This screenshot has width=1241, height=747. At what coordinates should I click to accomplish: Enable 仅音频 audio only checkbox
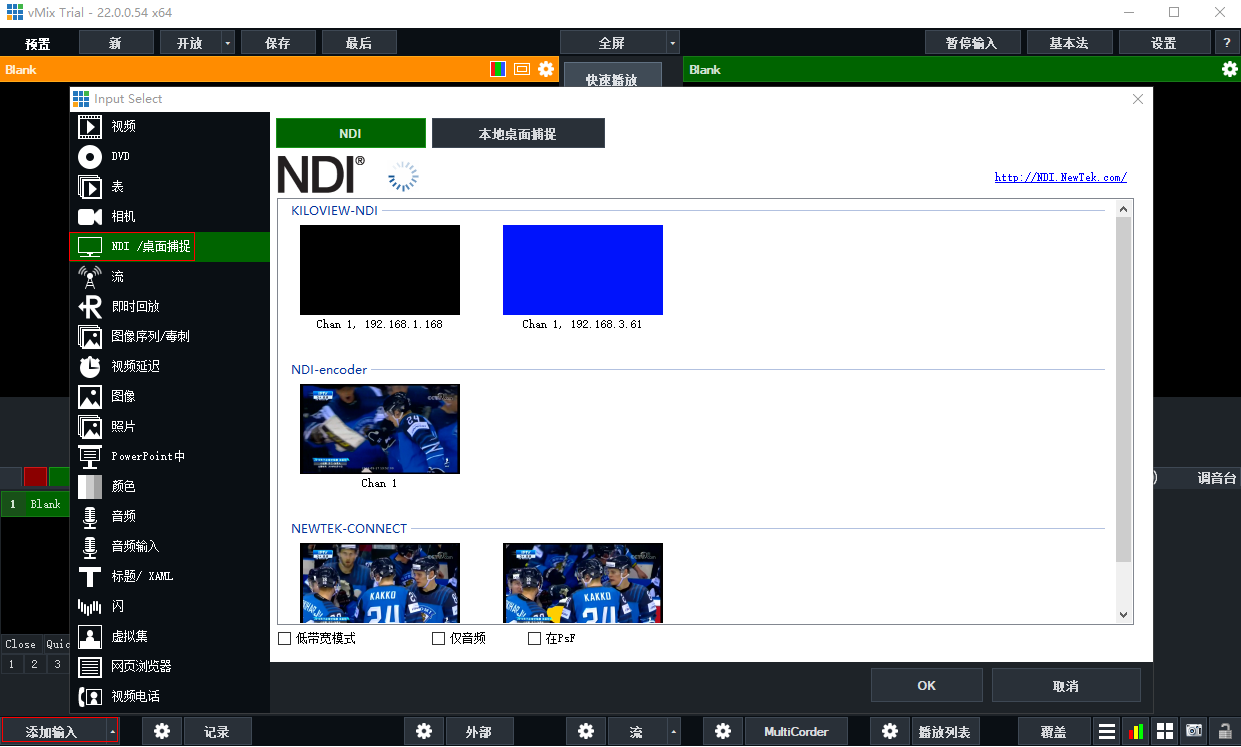click(x=438, y=638)
